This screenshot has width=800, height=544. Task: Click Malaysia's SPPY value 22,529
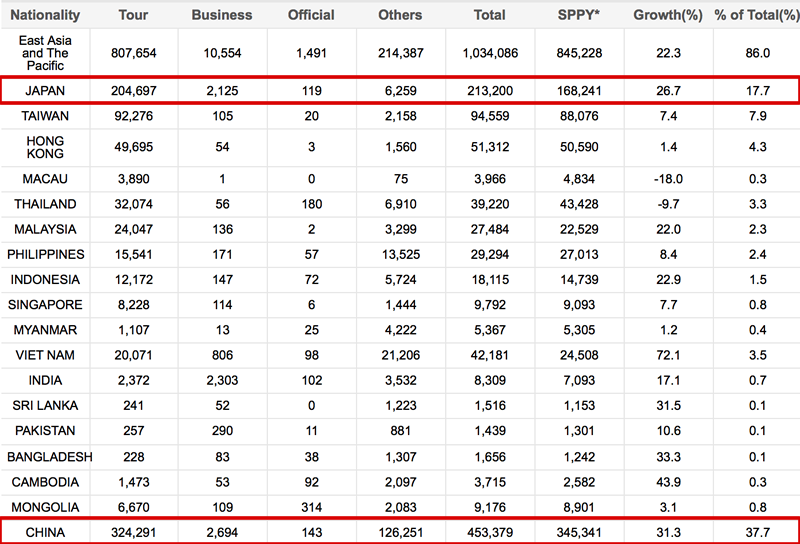[579, 229]
